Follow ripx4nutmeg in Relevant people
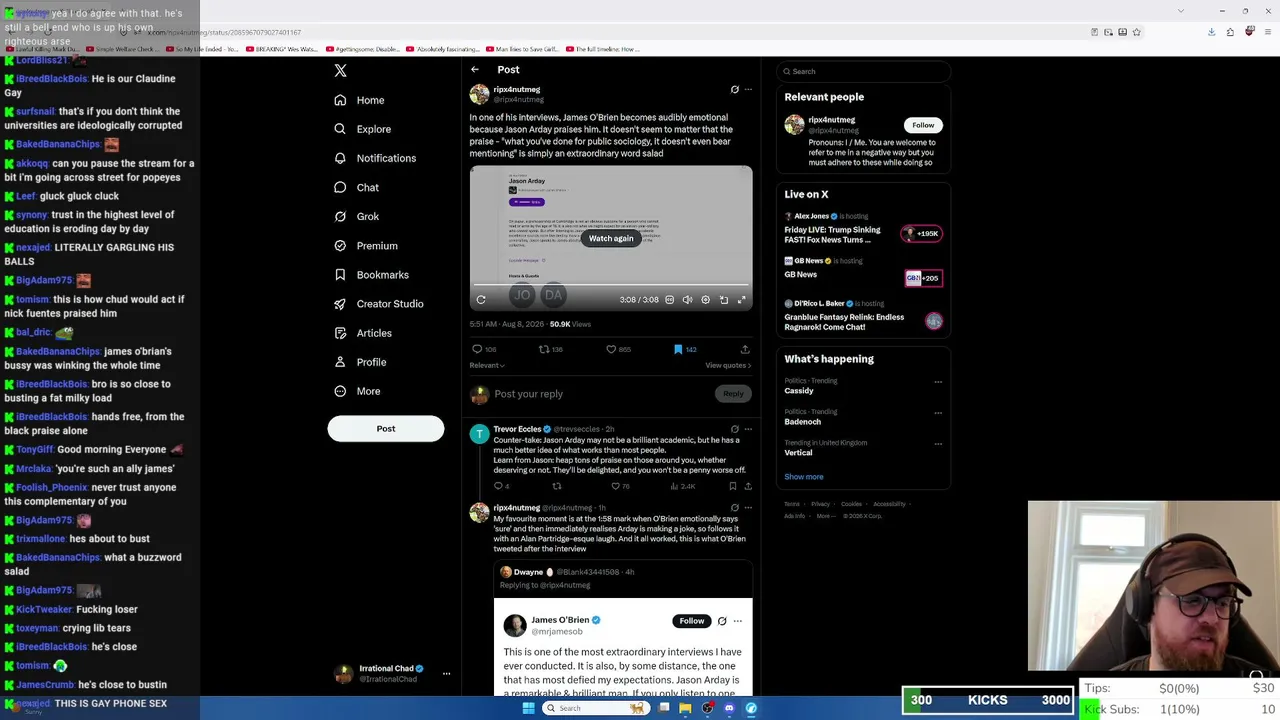This screenshot has width=1280, height=720. point(923,125)
